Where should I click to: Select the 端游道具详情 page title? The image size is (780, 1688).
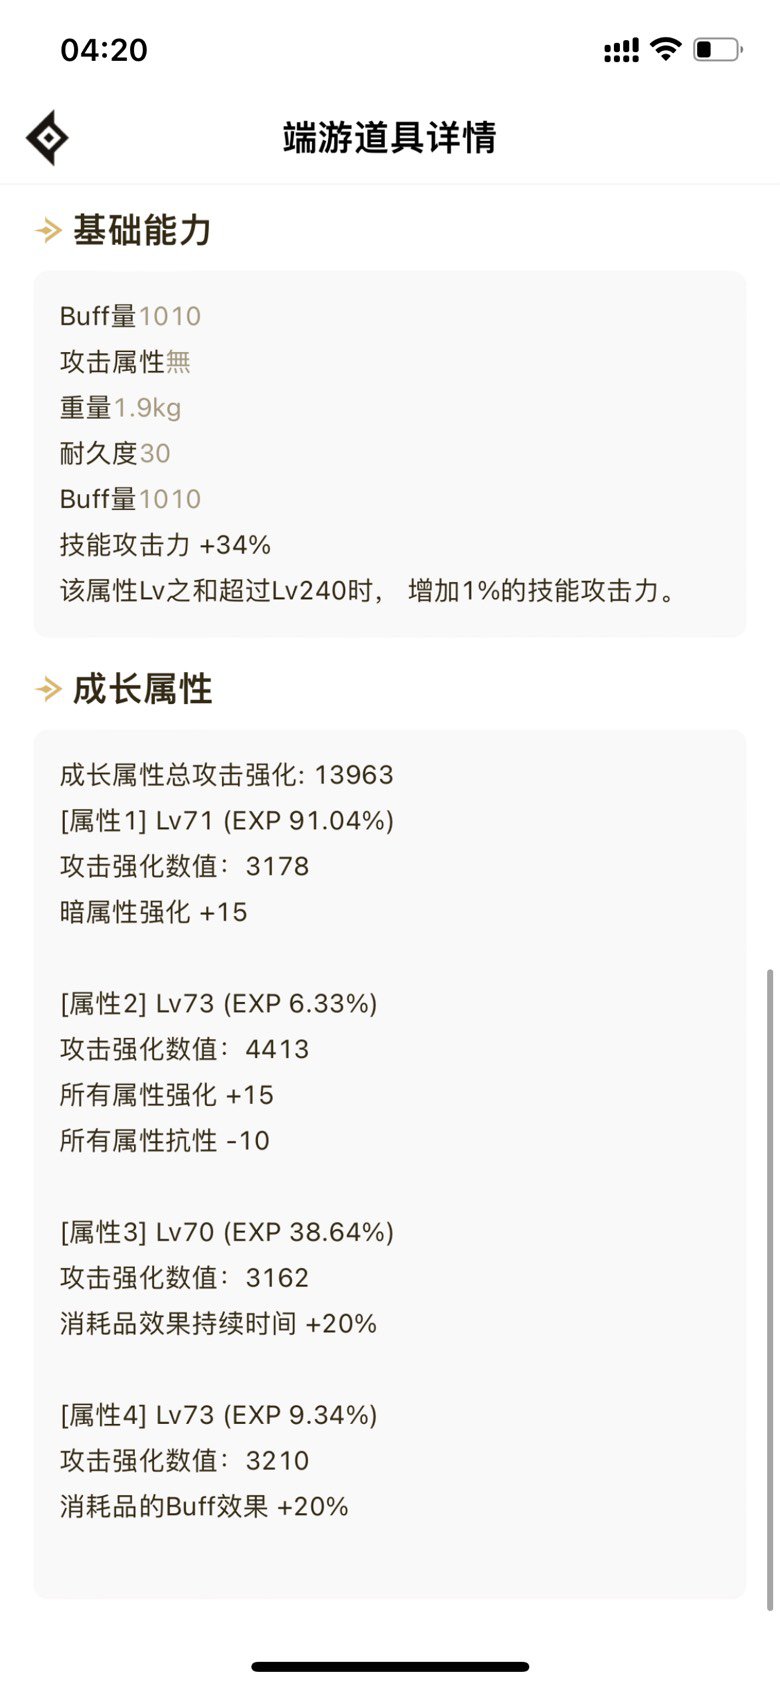point(389,137)
